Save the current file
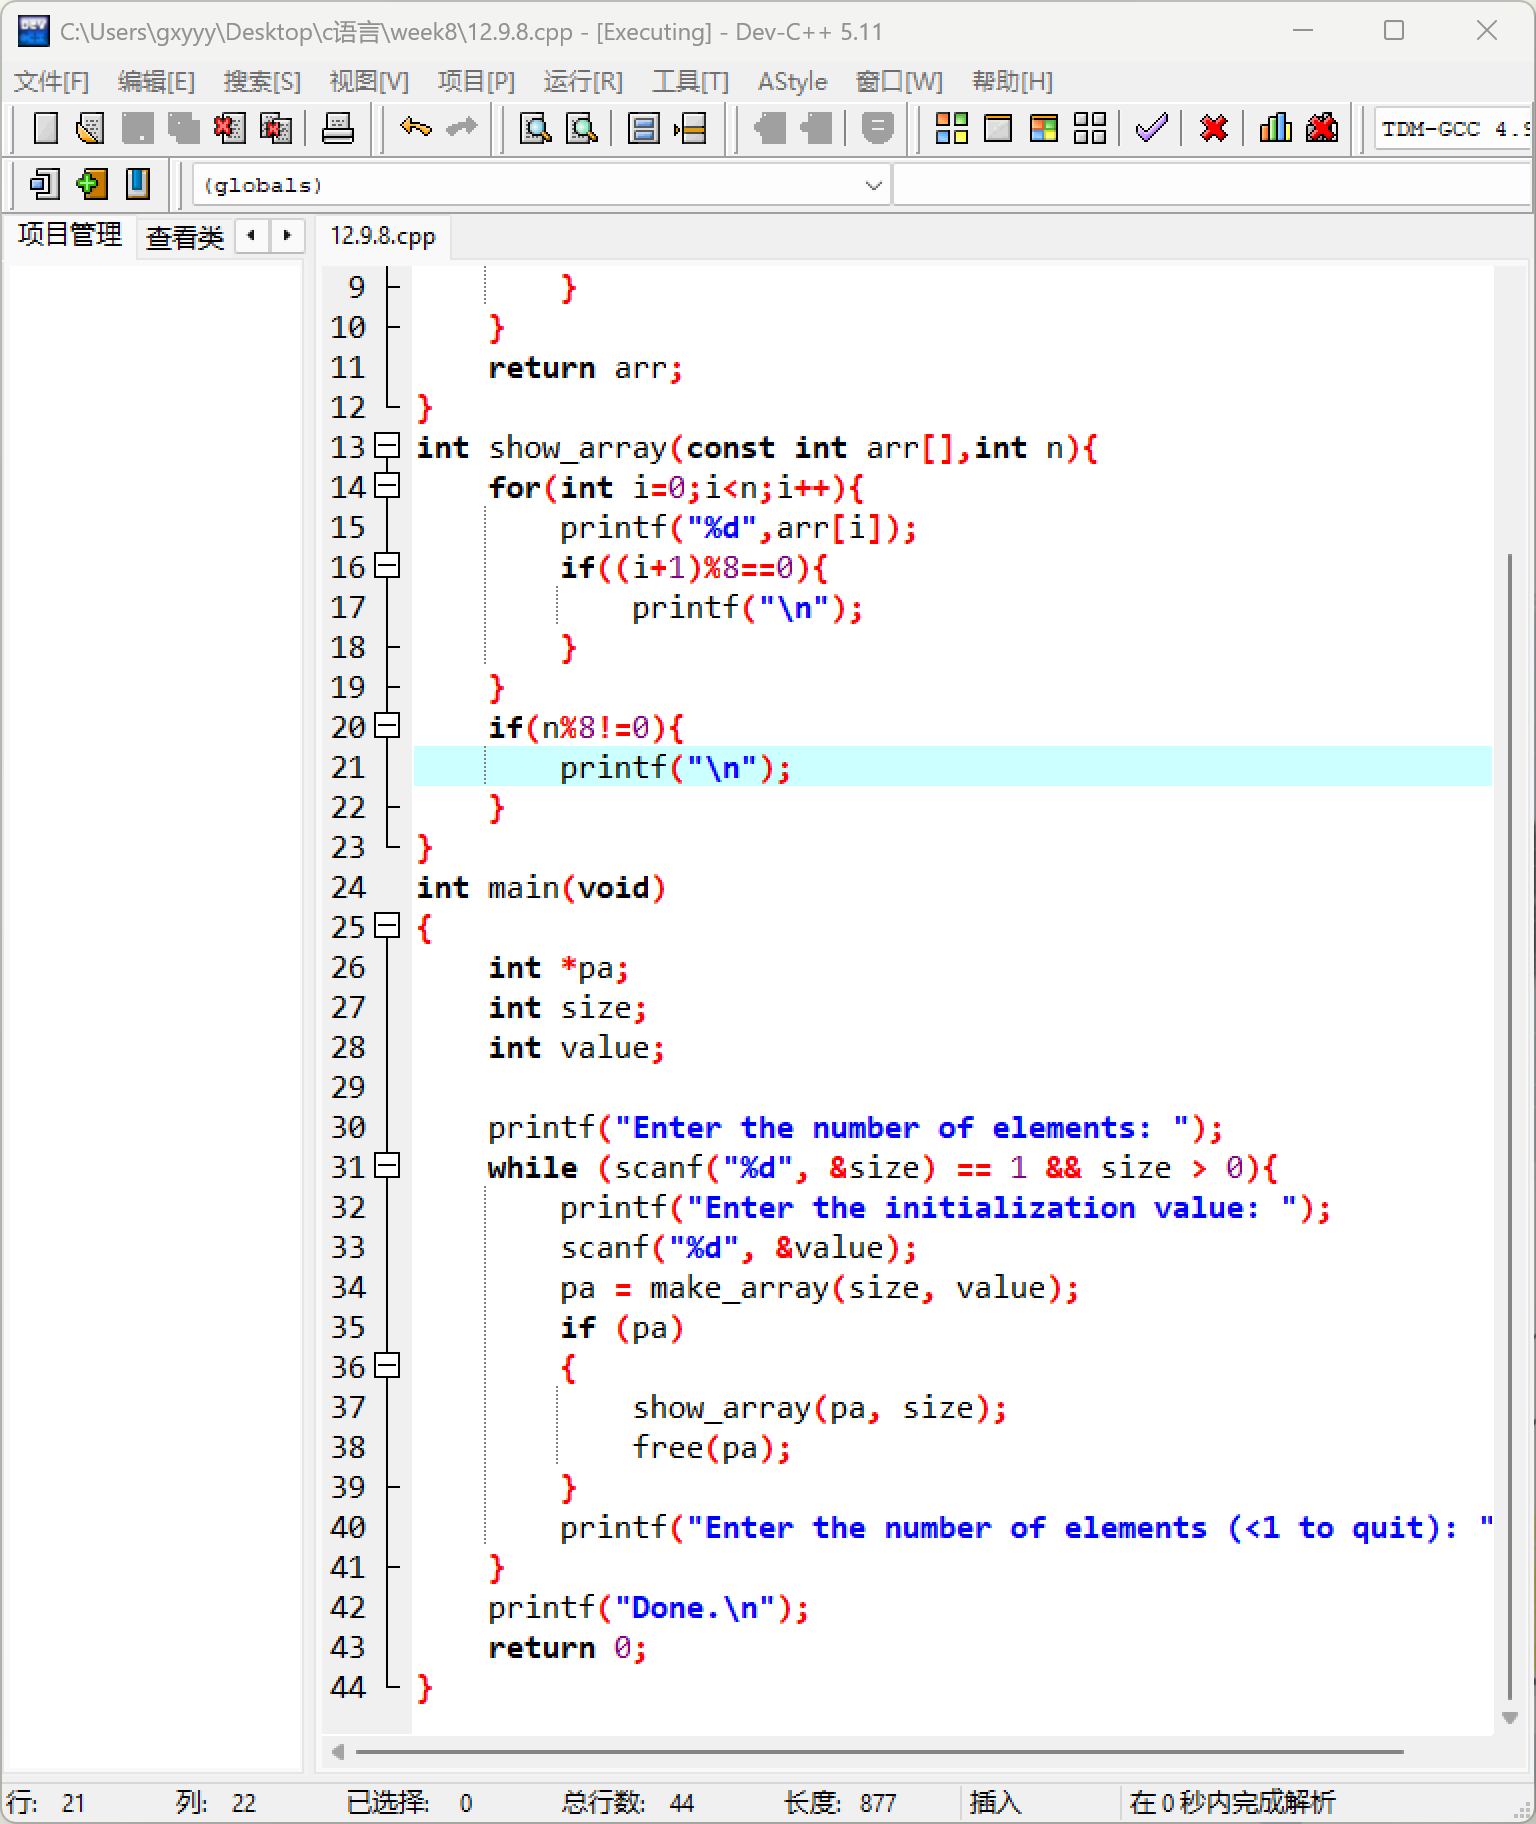This screenshot has width=1536, height=1824. click(x=137, y=128)
